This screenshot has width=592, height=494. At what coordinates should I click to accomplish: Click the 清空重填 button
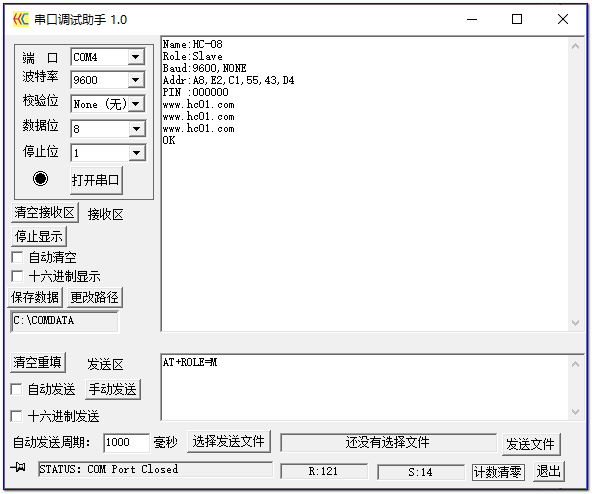click(37, 363)
